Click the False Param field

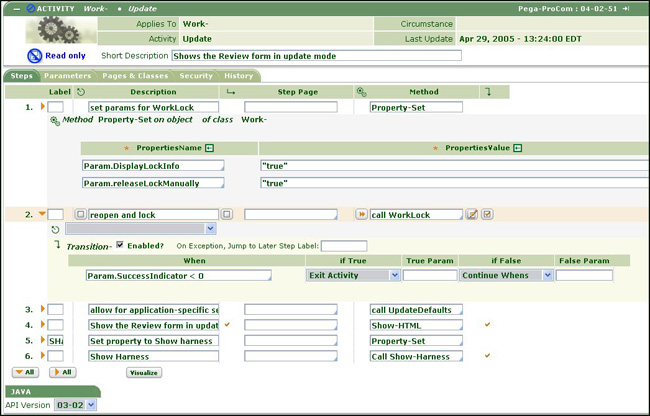click(x=584, y=276)
